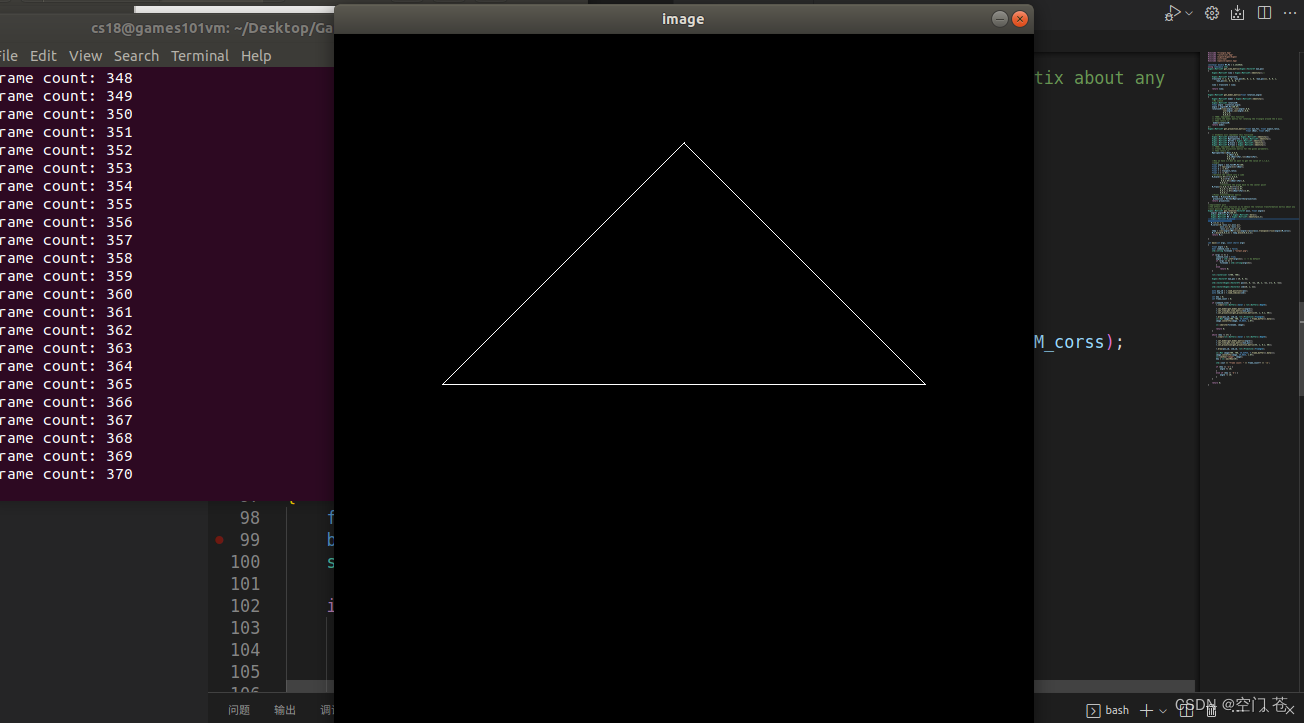
Task: Click the gear icon in the editor toolbar
Action: 1212,13
